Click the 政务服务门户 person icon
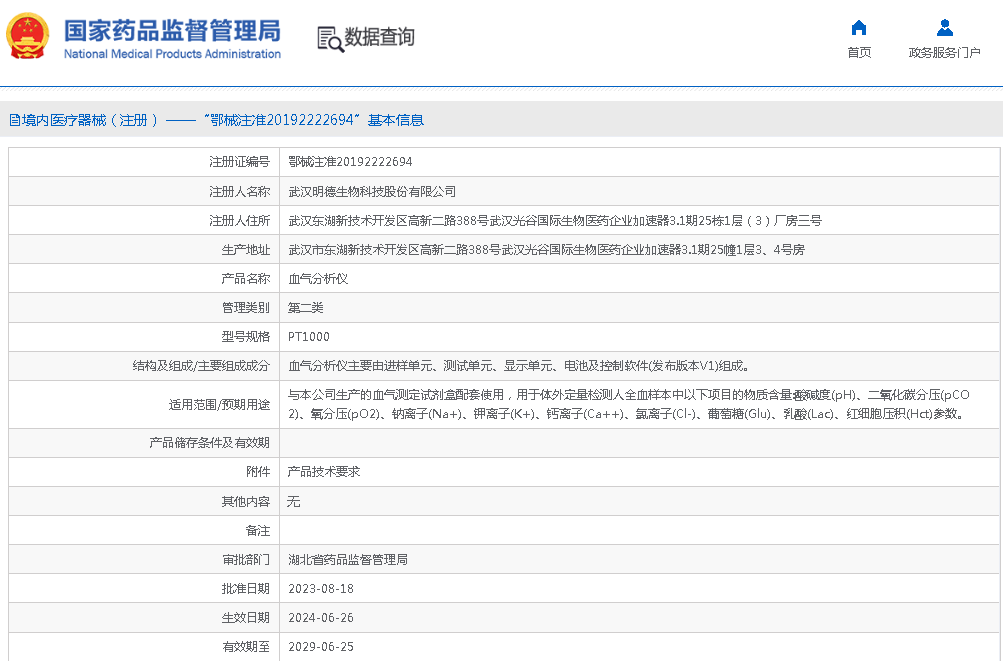This screenshot has width=1003, height=661. (x=944, y=28)
